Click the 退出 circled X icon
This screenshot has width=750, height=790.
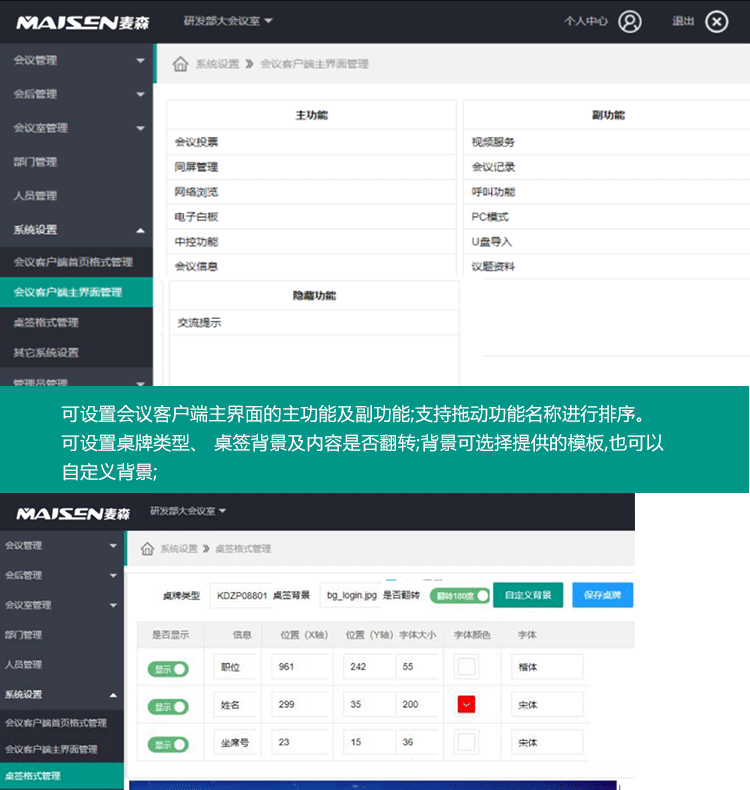[716, 21]
